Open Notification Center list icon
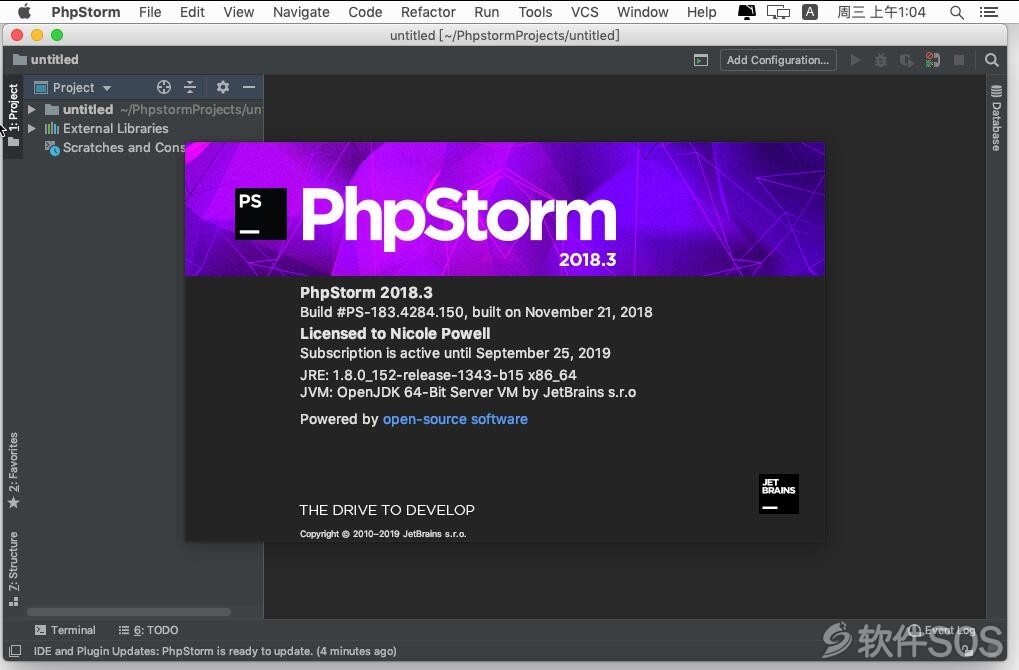Screen dimensions: 1019x670 [x=988, y=12]
